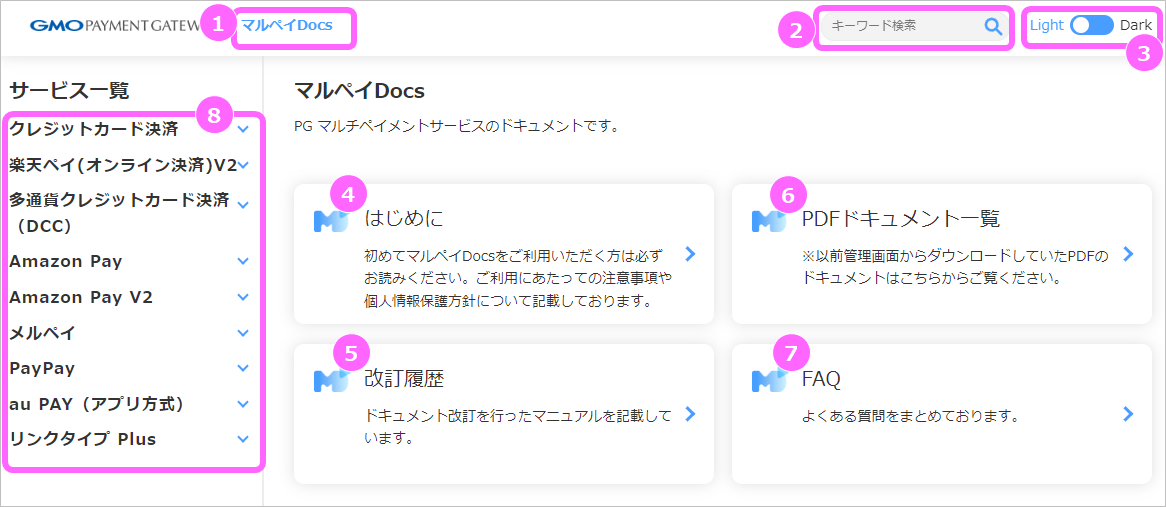1166x507 pixels.
Task: Click the M logo icon beside はじめに
Action: (331, 221)
